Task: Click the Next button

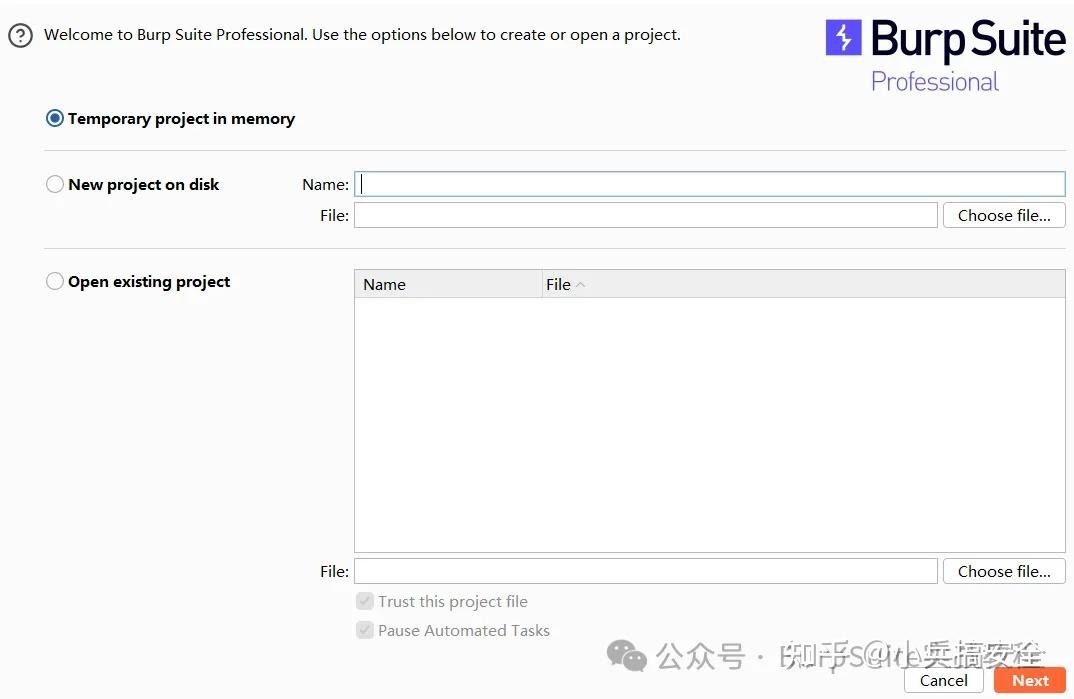Action: [1029, 680]
